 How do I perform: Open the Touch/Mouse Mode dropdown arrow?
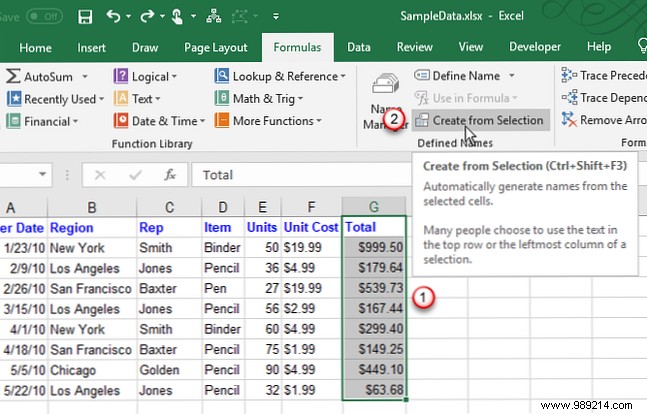[193, 17]
